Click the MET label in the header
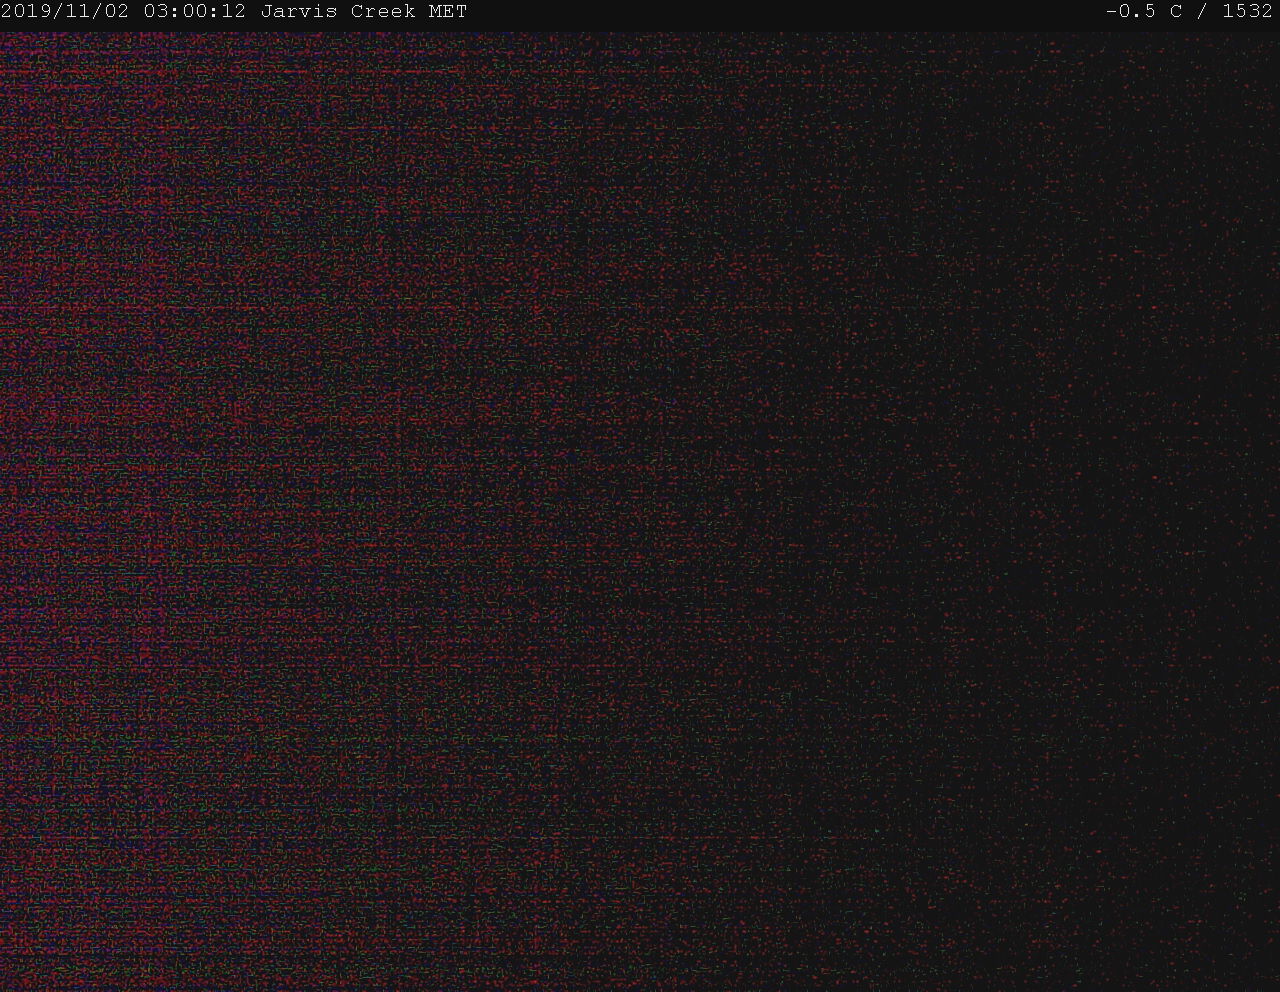Viewport: 1280px width, 992px height. point(448,12)
